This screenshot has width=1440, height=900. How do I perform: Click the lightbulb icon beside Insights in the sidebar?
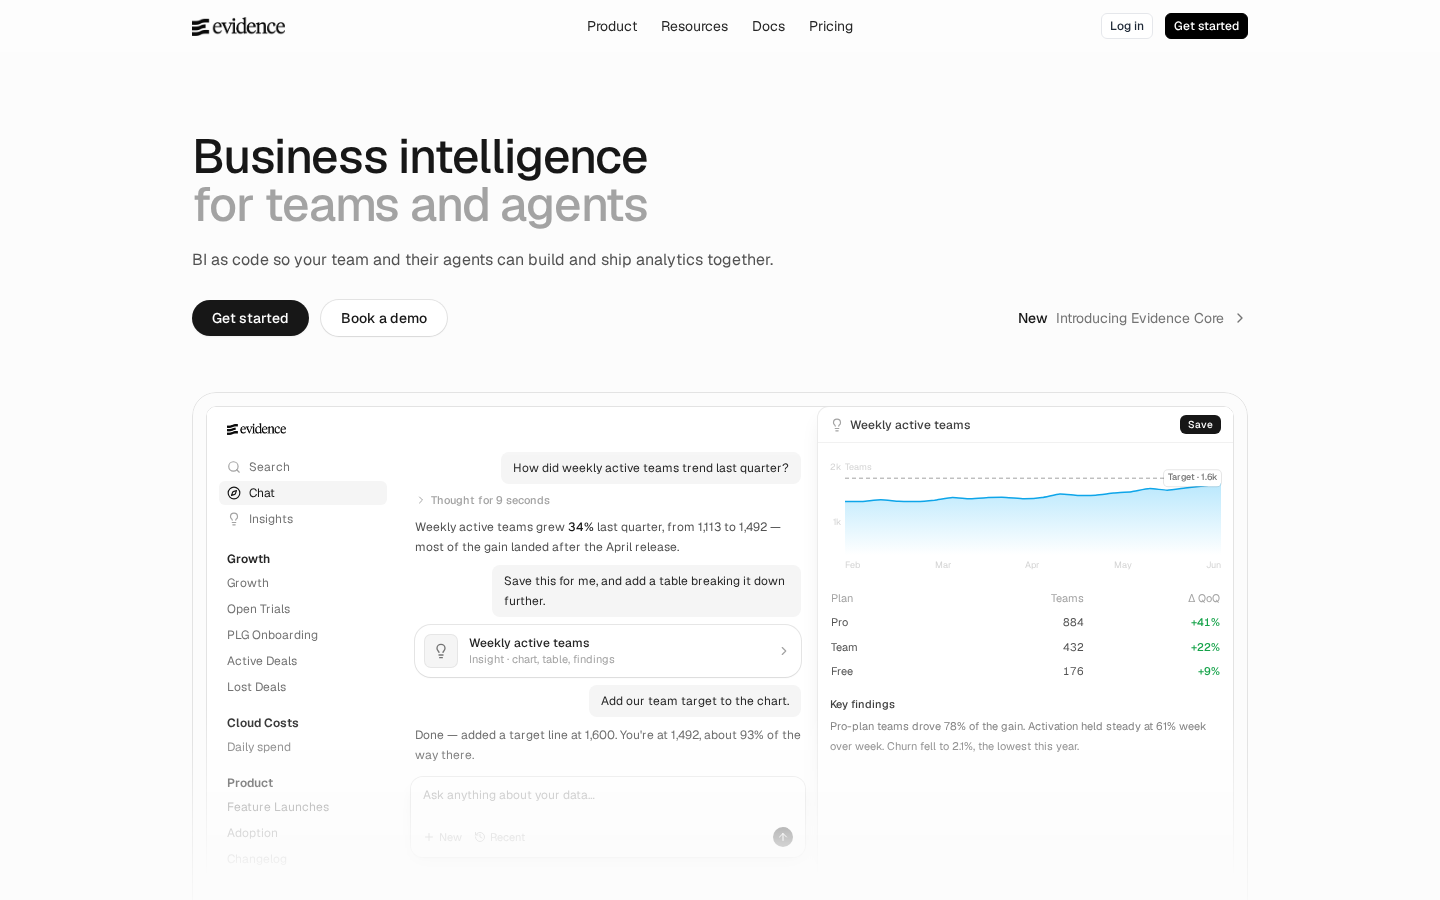pos(234,519)
